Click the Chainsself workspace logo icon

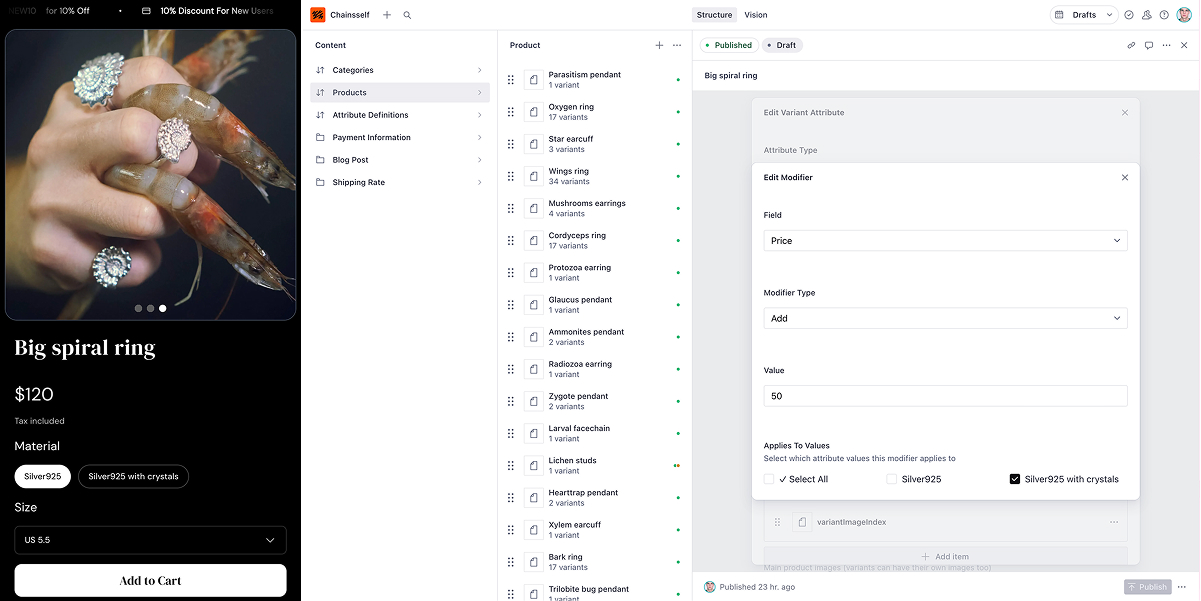coord(319,15)
